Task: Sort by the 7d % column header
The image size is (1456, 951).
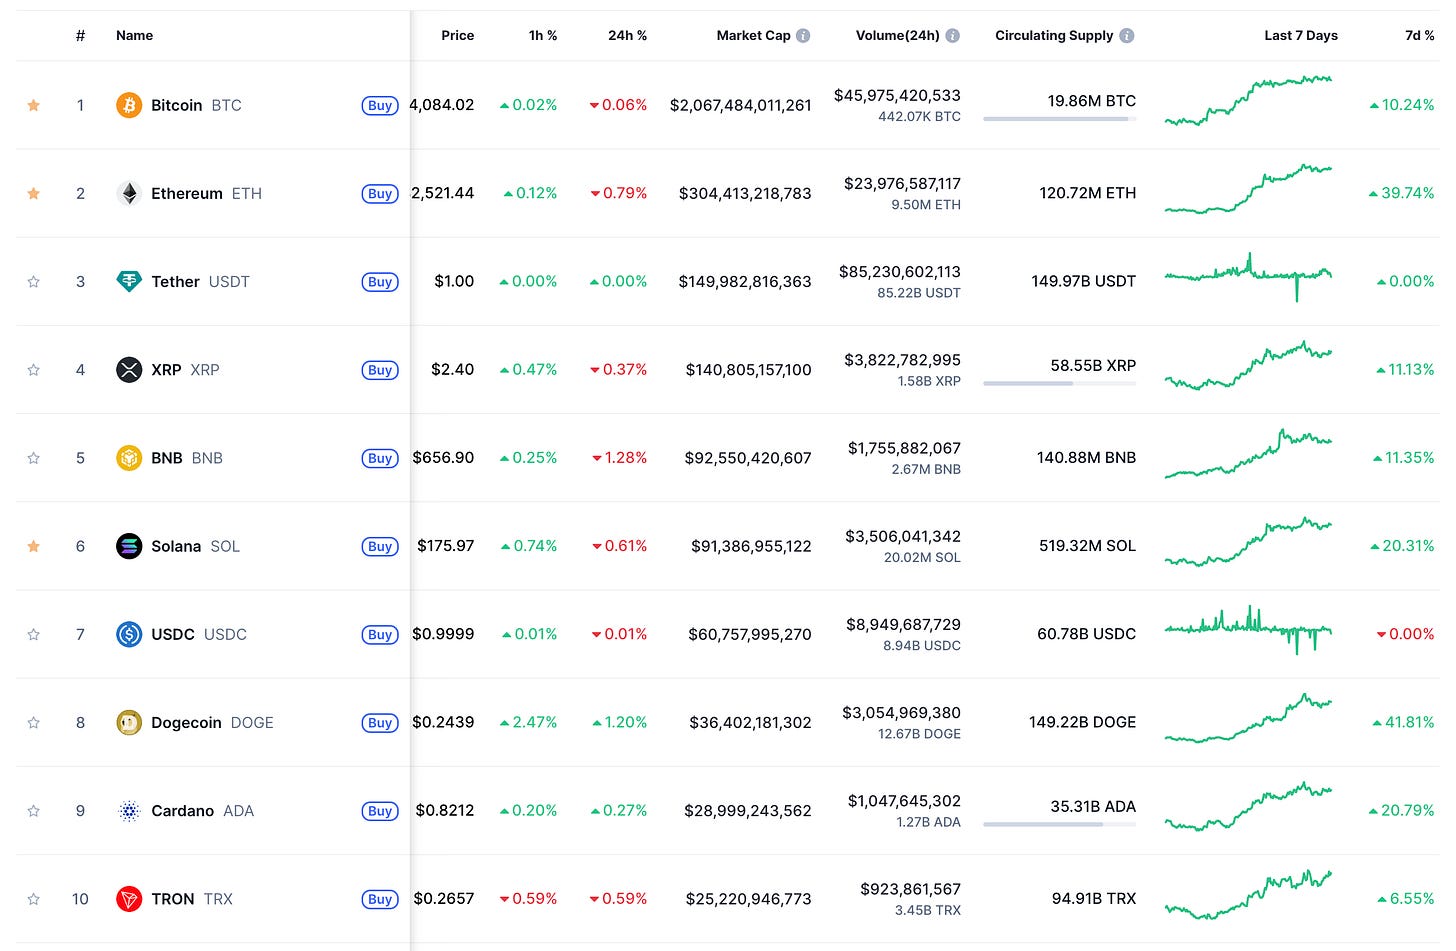Action: 1419,35
